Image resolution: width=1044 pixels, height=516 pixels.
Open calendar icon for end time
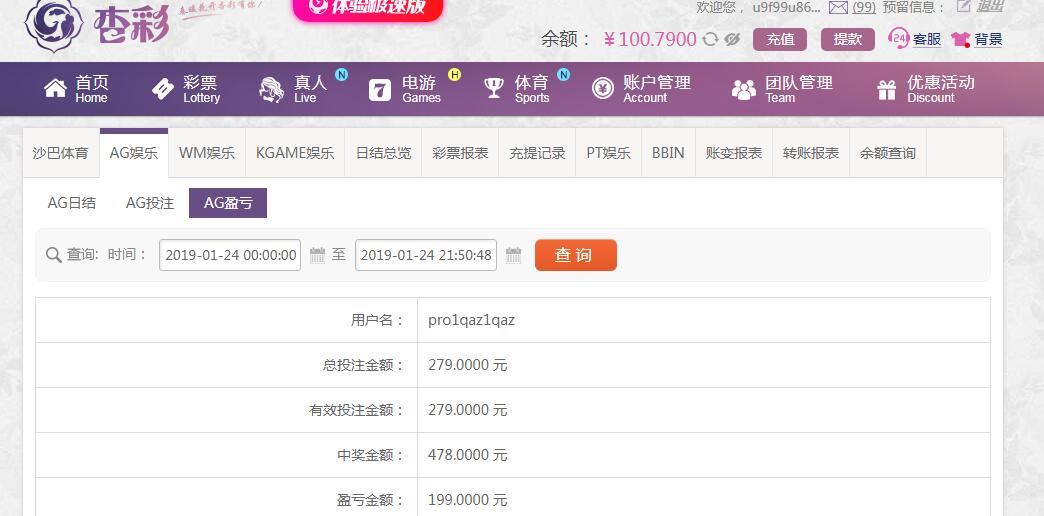(x=513, y=255)
